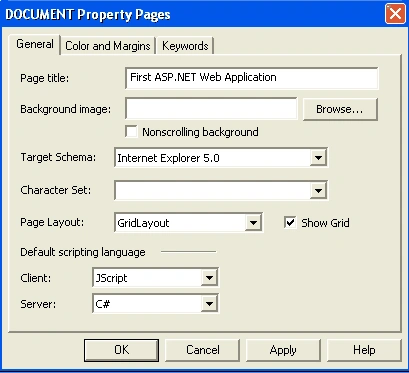Screen dimensions: 409x373
Task: Enable the Nonscrolling background checkbox
Action: coord(131,132)
